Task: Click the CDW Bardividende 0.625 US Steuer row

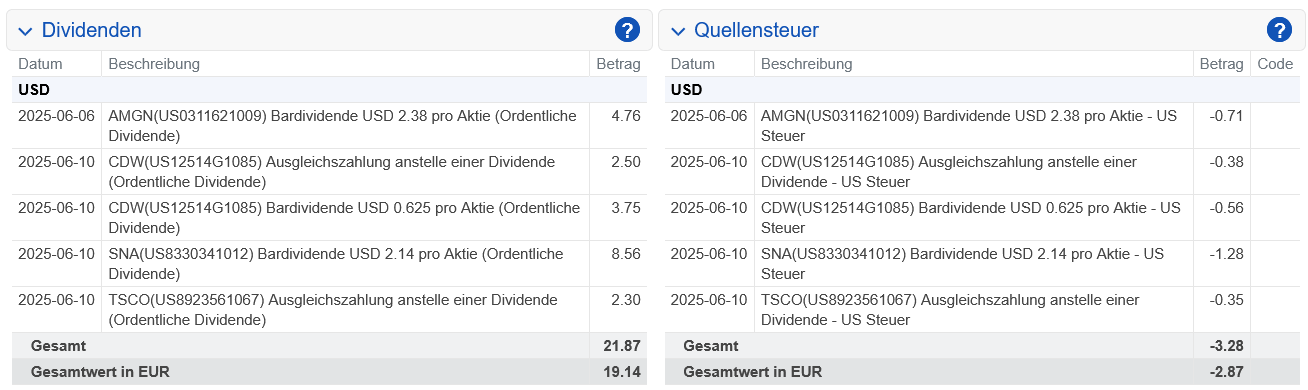Action: pyautogui.click(x=982, y=217)
